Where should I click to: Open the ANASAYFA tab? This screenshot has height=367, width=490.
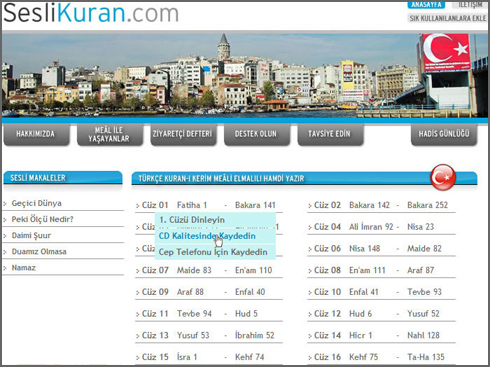[426, 5]
